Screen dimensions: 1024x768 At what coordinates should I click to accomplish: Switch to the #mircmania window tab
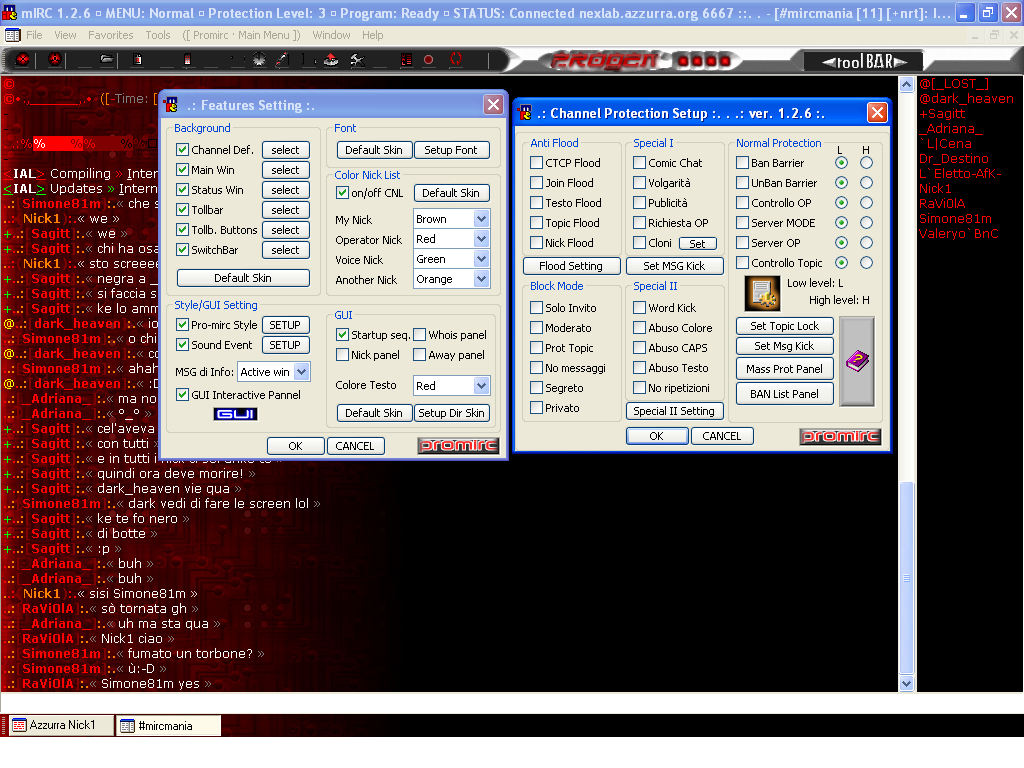166,726
